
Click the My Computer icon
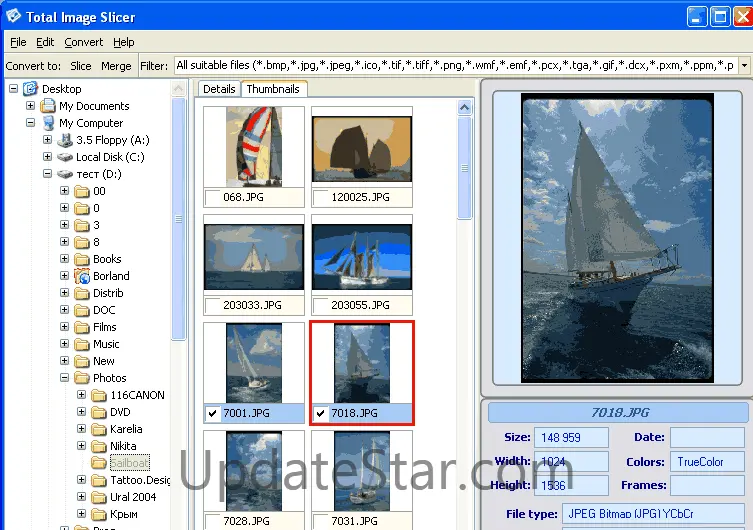(47, 123)
